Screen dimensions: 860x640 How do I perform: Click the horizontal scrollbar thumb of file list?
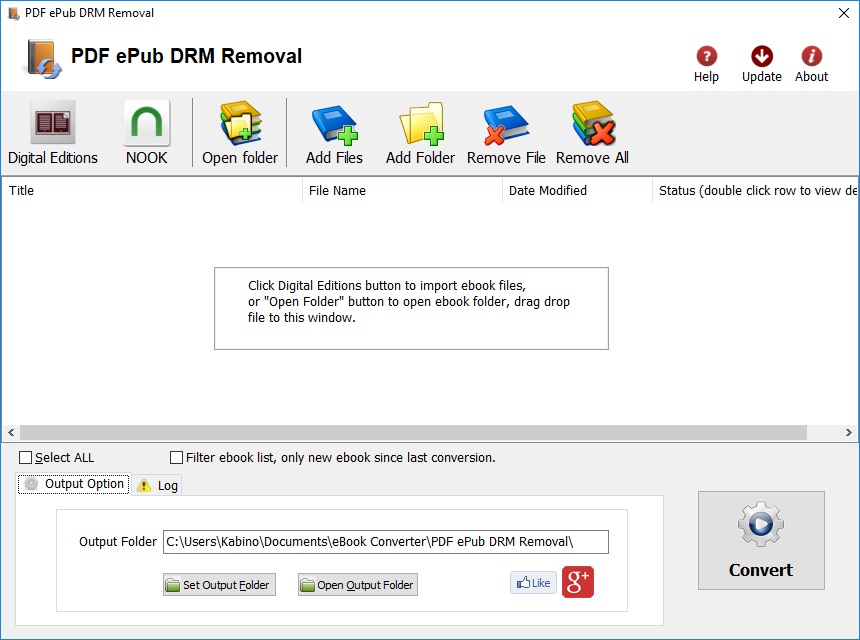pyautogui.click(x=413, y=432)
